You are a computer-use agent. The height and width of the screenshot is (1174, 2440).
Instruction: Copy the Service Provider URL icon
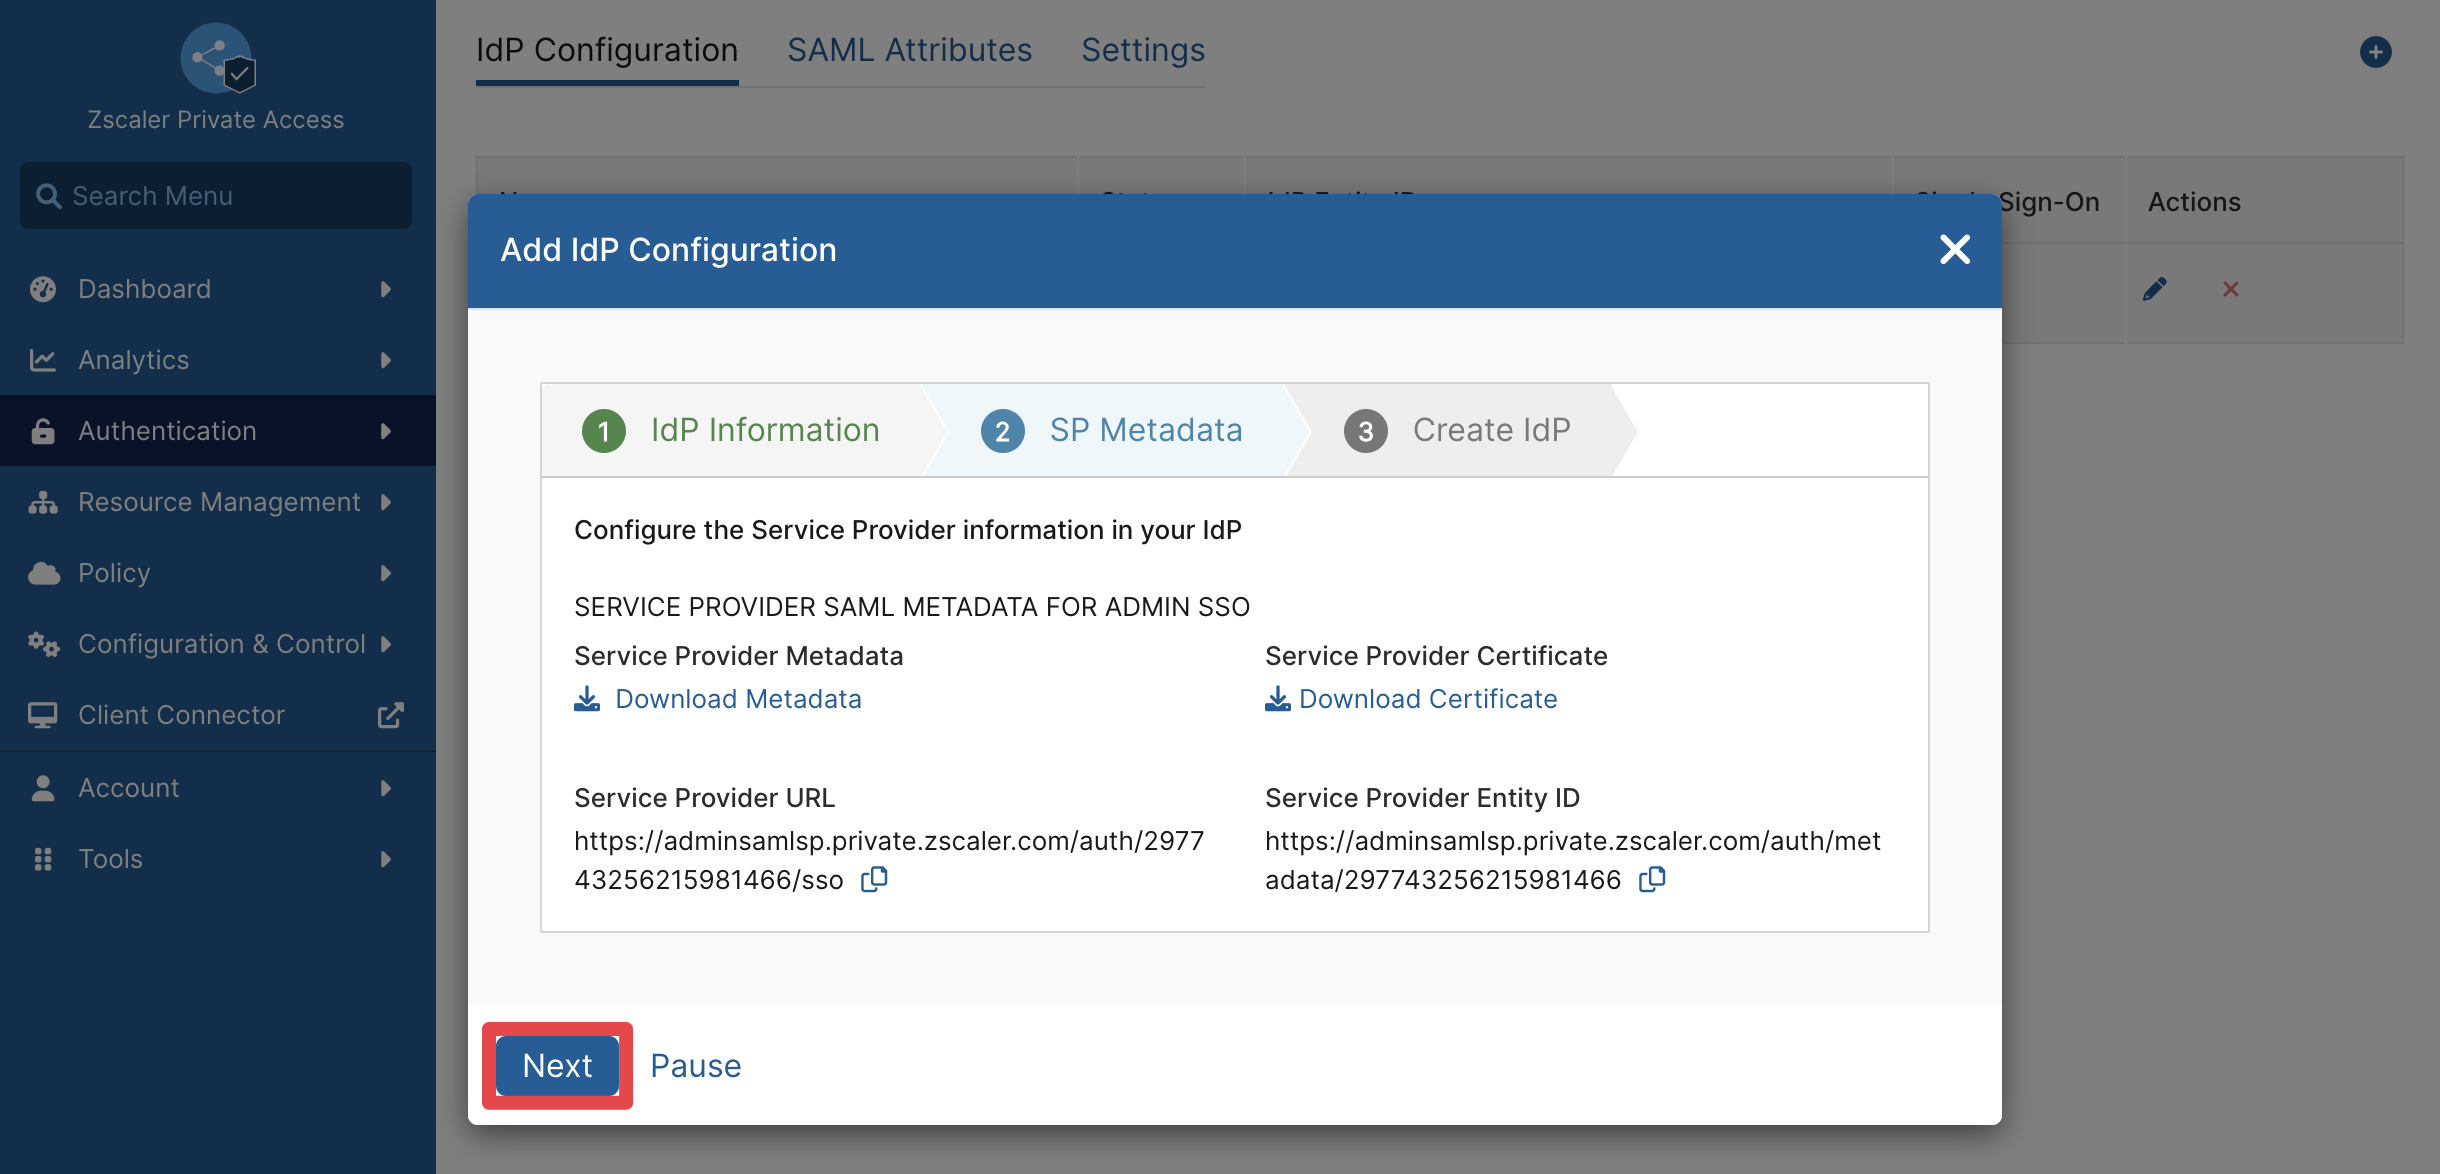point(875,879)
